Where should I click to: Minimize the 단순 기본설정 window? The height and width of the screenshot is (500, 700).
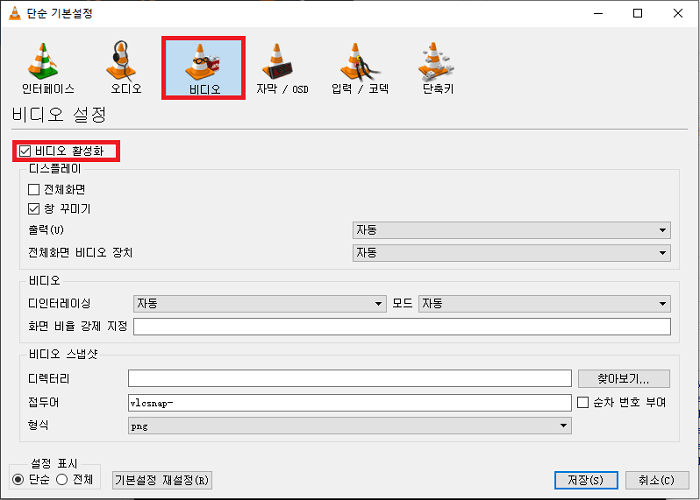tap(598, 13)
